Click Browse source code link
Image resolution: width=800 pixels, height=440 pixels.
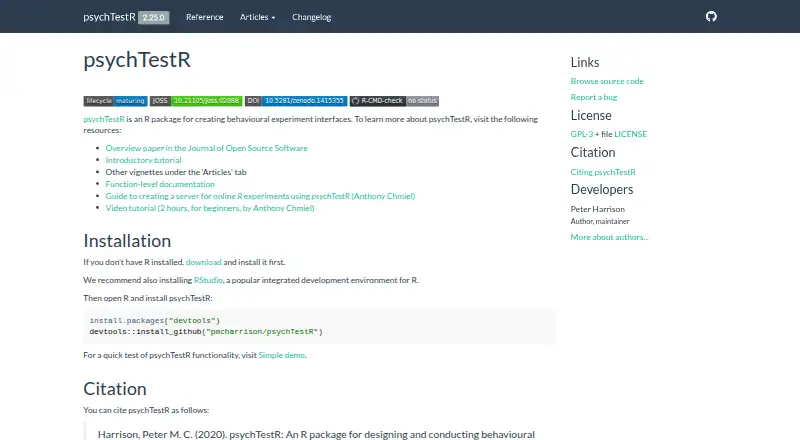tap(607, 81)
